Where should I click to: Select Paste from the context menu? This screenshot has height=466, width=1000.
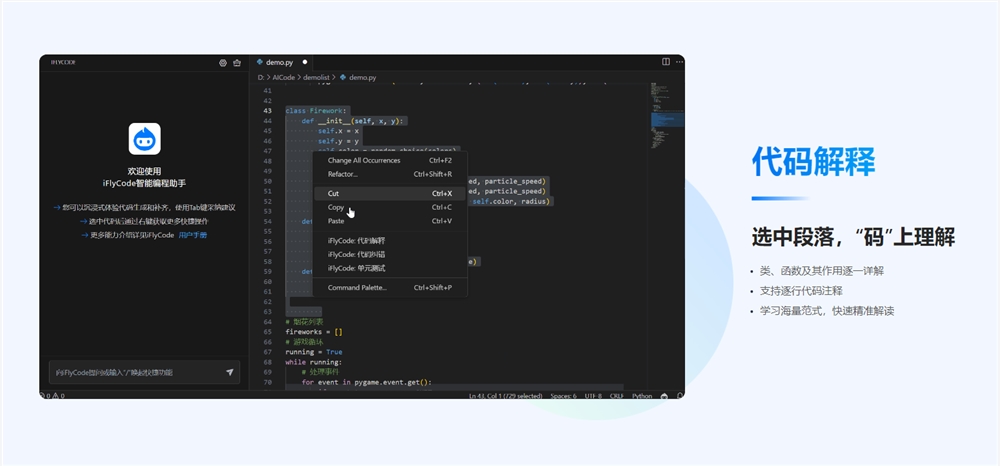[x=390, y=221]
